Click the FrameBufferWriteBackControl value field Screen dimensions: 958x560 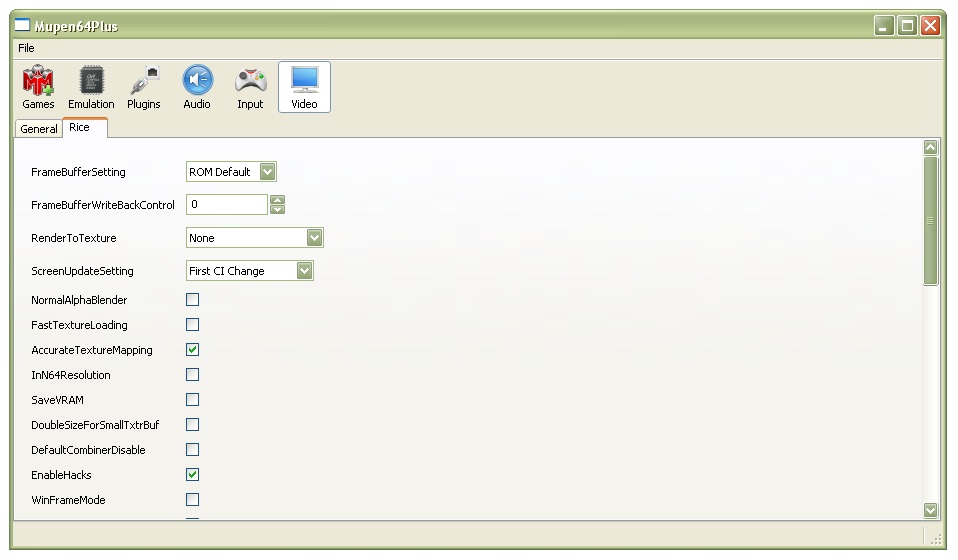(227, 205)
